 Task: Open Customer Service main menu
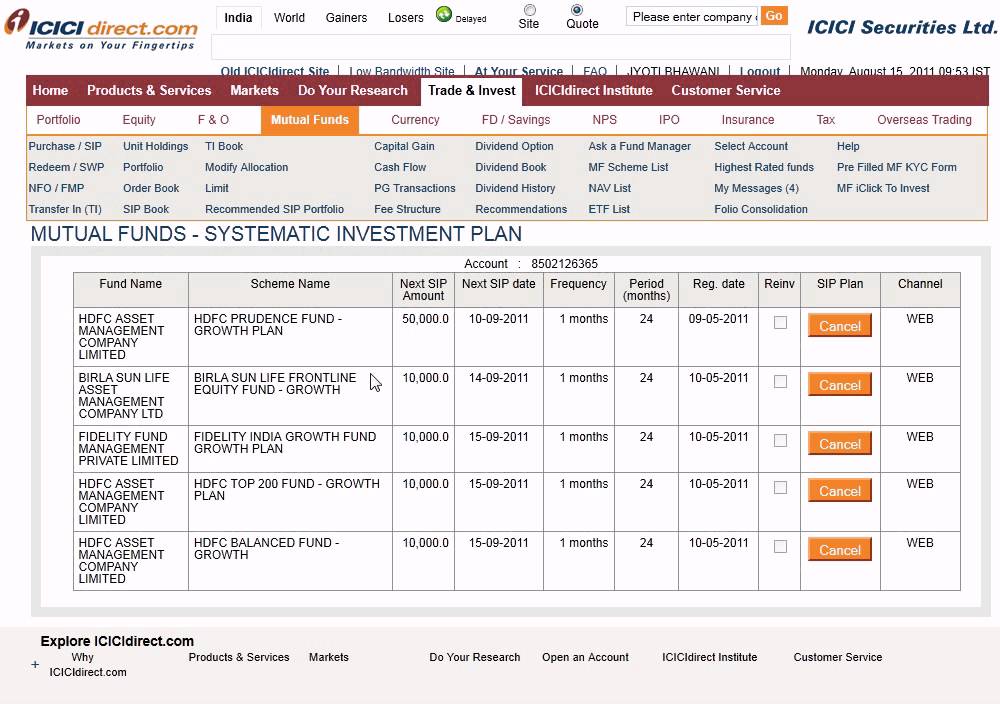pyautogui.click(x=726, y=91)
